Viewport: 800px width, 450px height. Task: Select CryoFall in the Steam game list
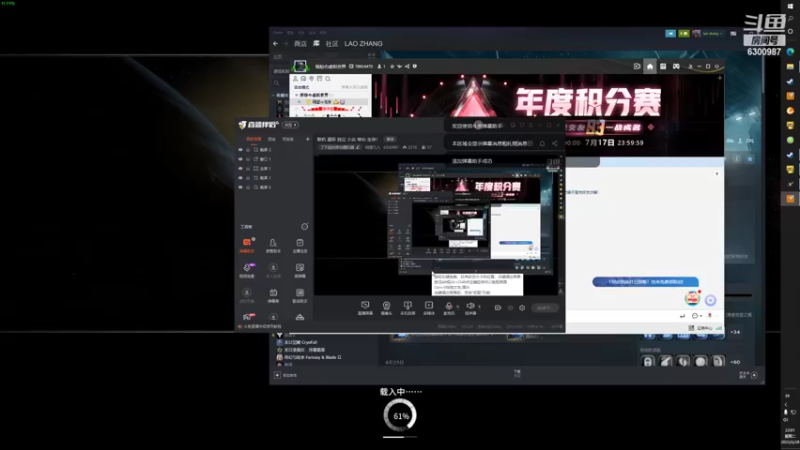(x=302, y=342)
